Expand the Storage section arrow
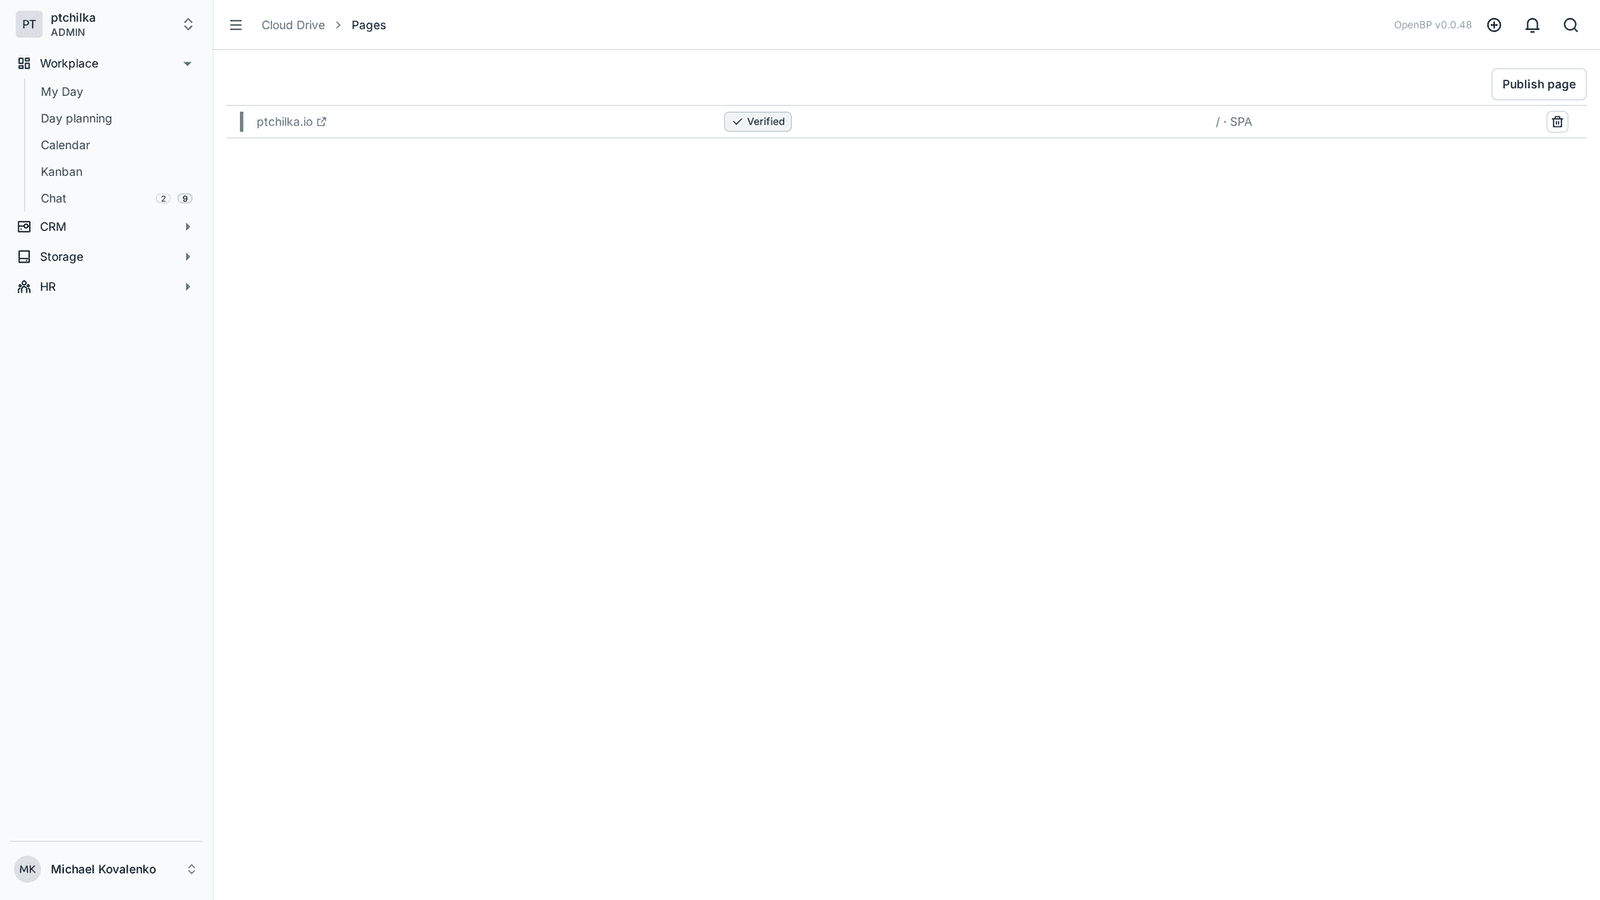The width and height of the screenshot is (1600, 900). 187,257
